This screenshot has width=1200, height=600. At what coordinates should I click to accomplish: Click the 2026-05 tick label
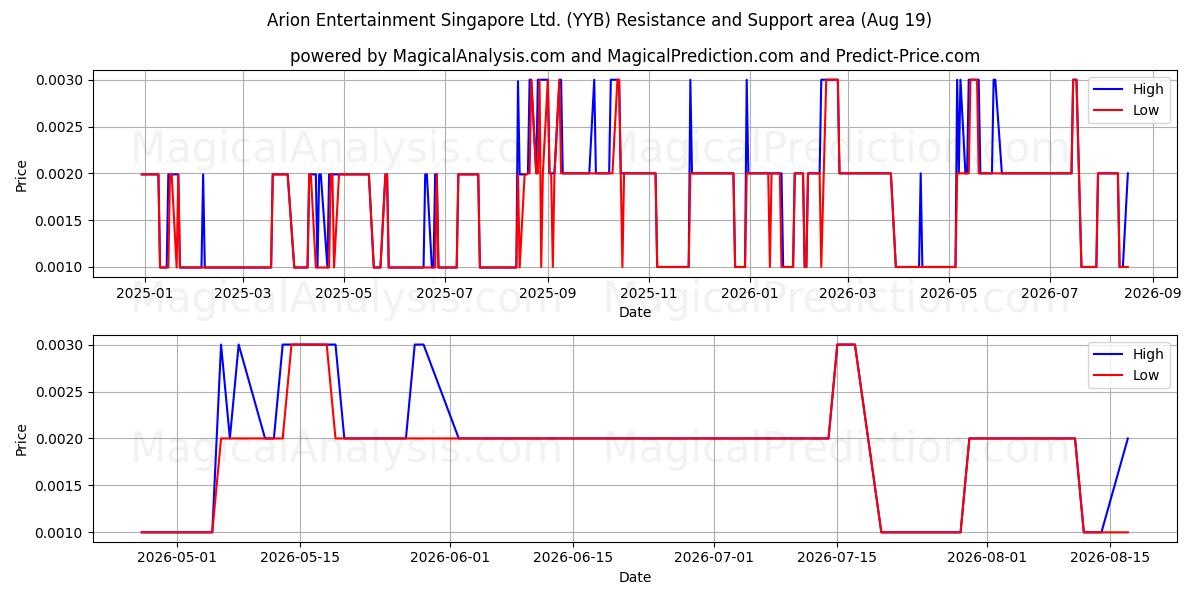[x=949, y=293]
